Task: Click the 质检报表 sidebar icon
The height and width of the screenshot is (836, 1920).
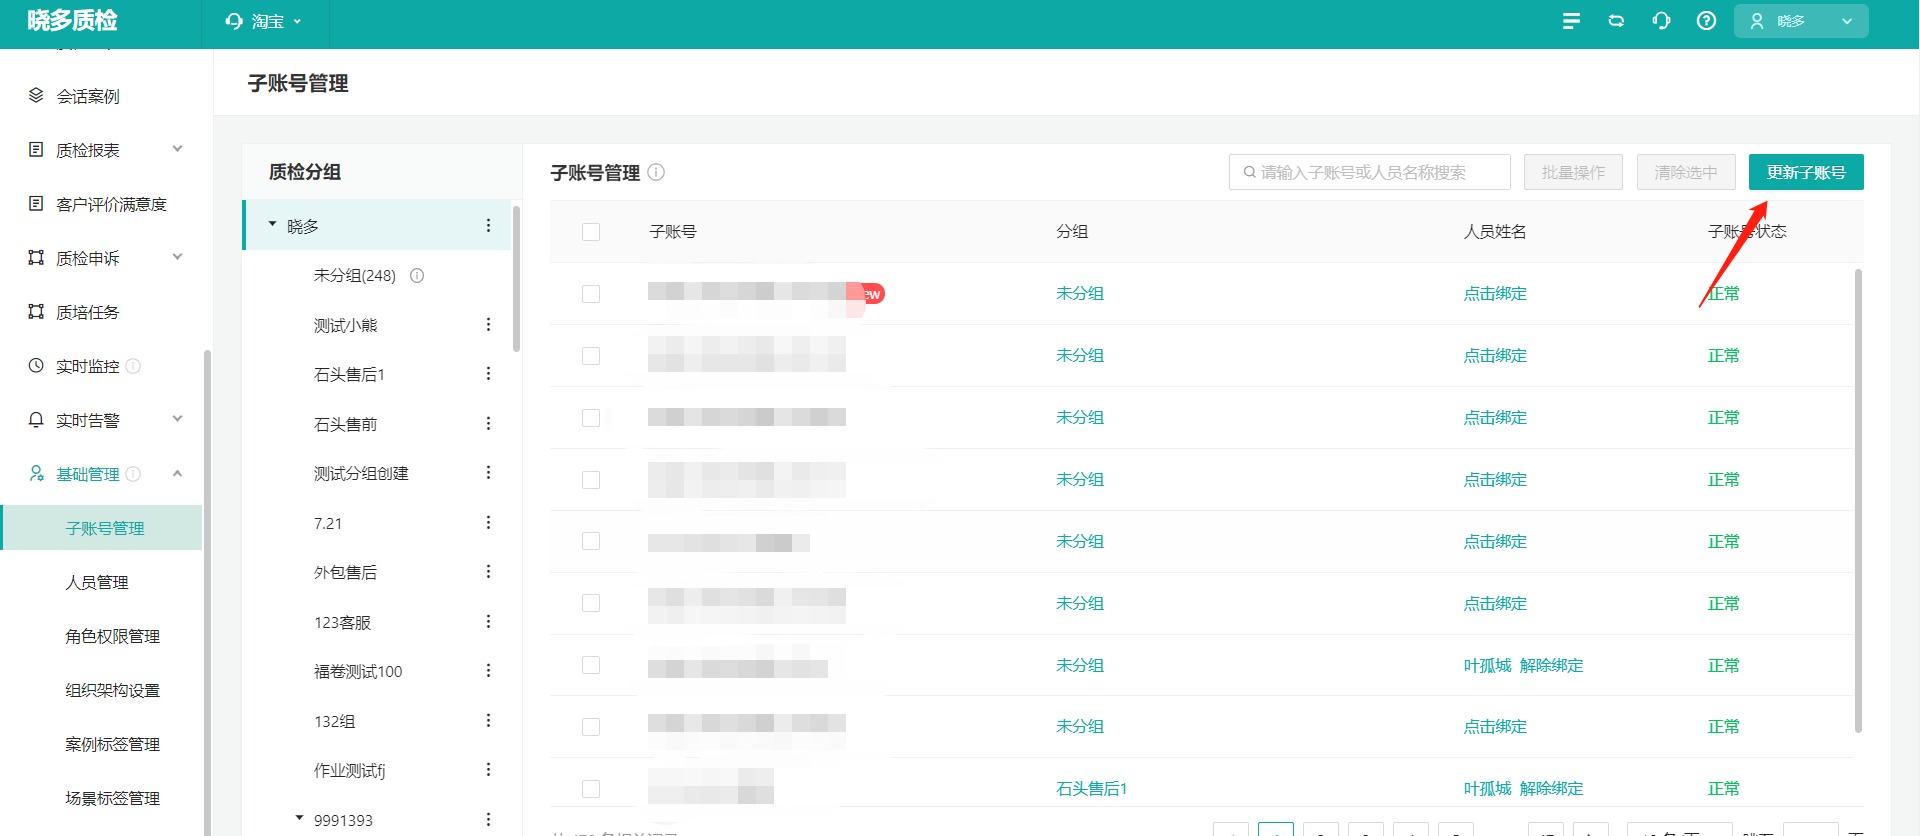Action: tap(36, 149)
